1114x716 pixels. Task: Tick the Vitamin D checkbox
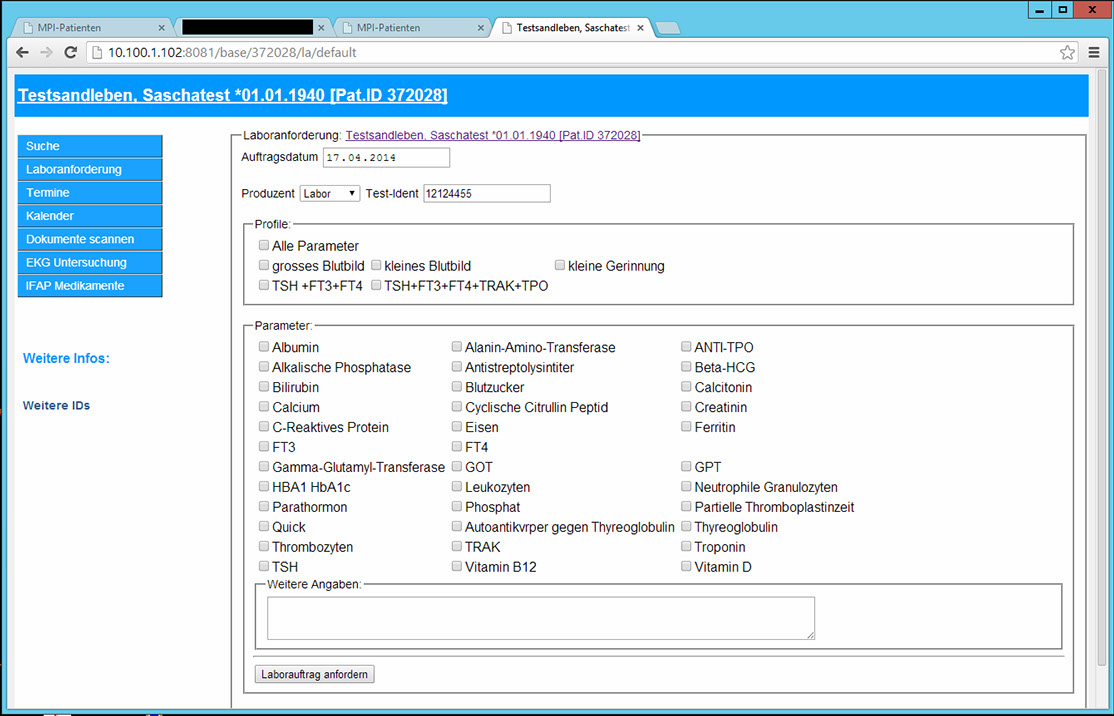(x=686, y=567)
